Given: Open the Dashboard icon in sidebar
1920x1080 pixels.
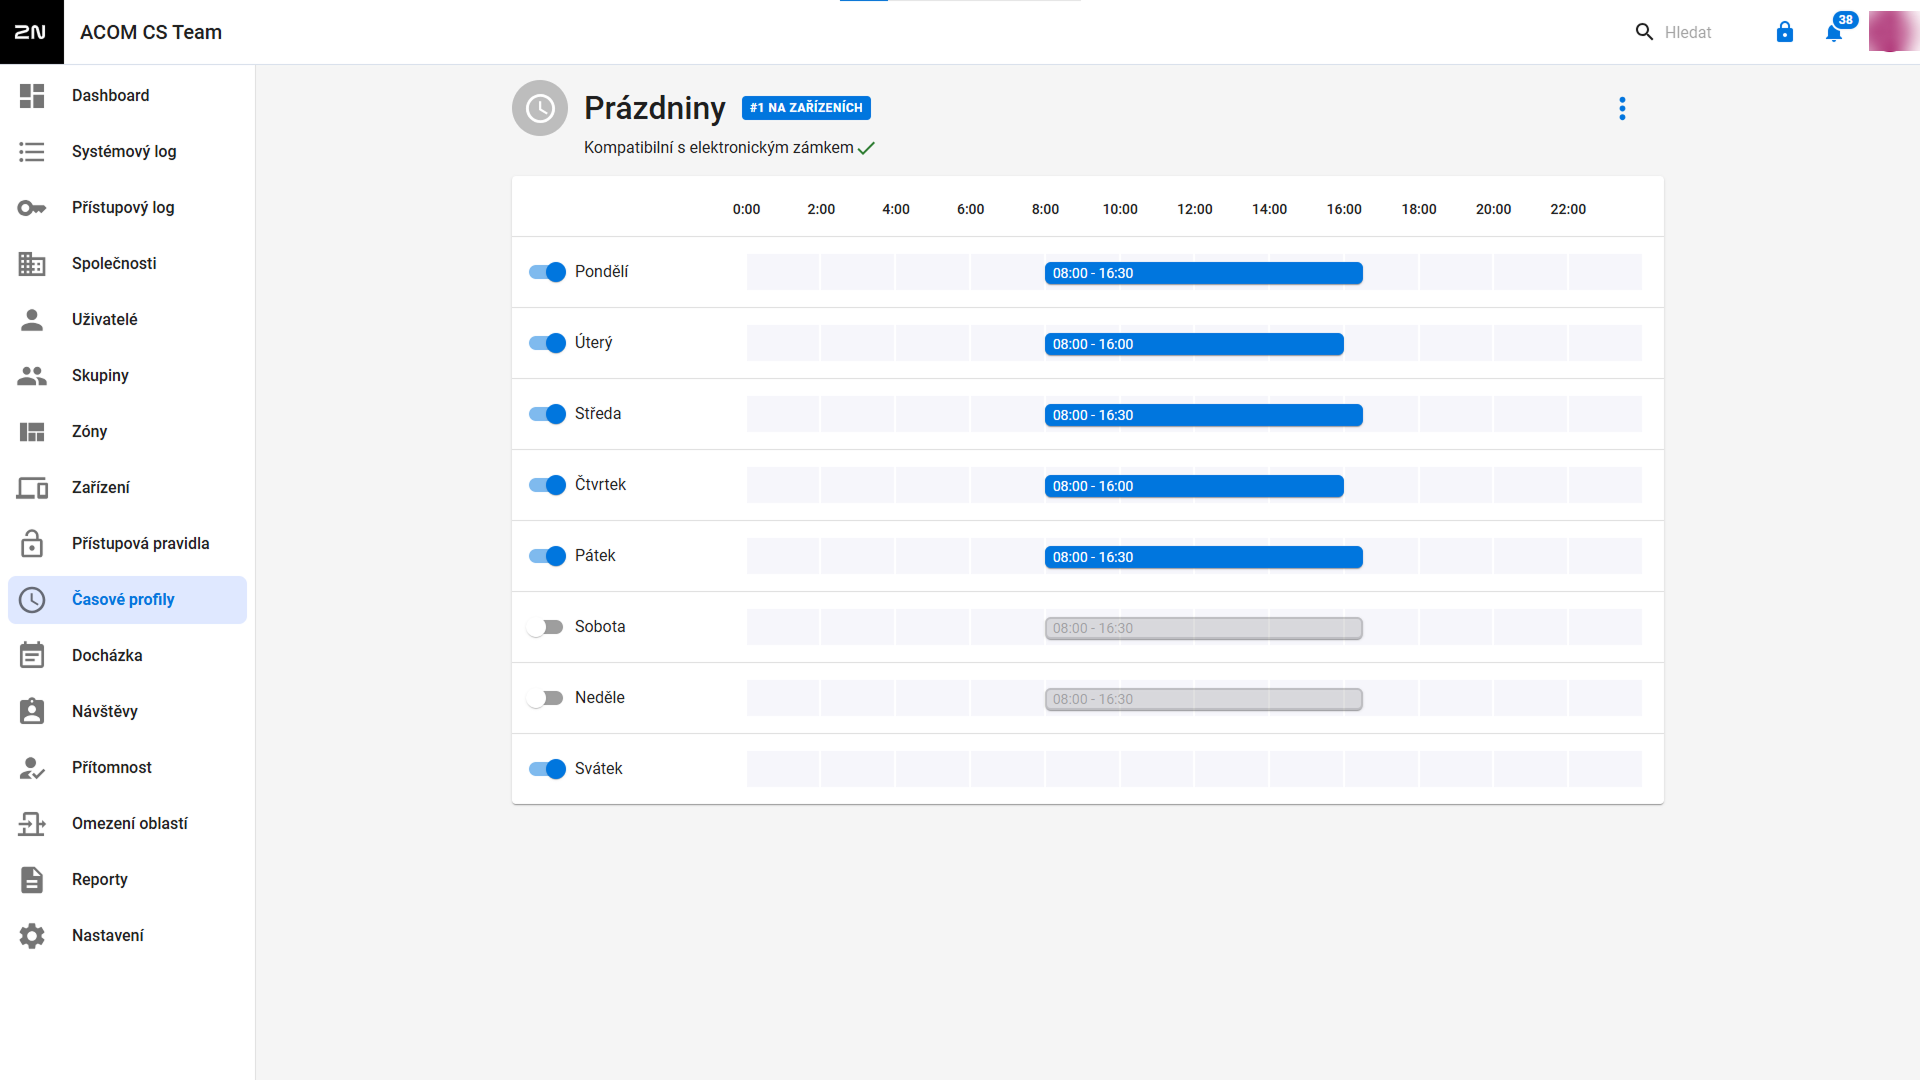Looking at the screenshot, I should 32,96.
